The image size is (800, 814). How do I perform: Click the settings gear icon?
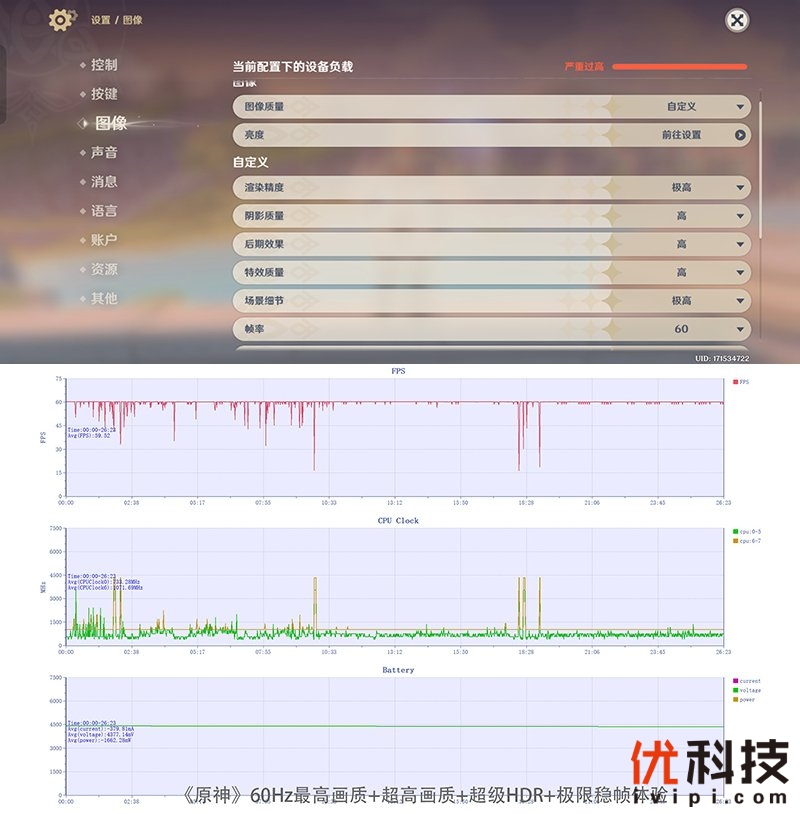pyautogui.click(x=62, y=19)
